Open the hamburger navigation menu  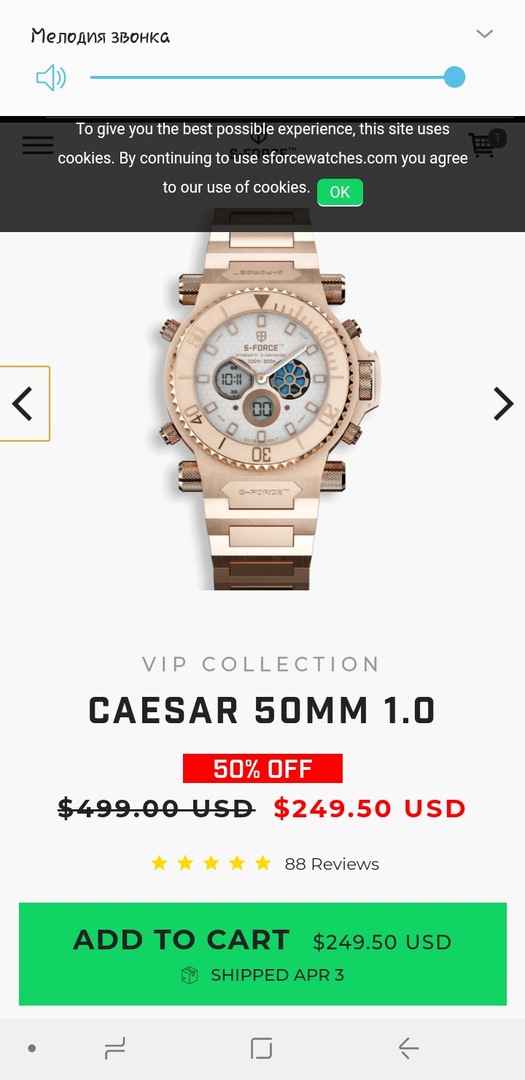pos(38,145)
